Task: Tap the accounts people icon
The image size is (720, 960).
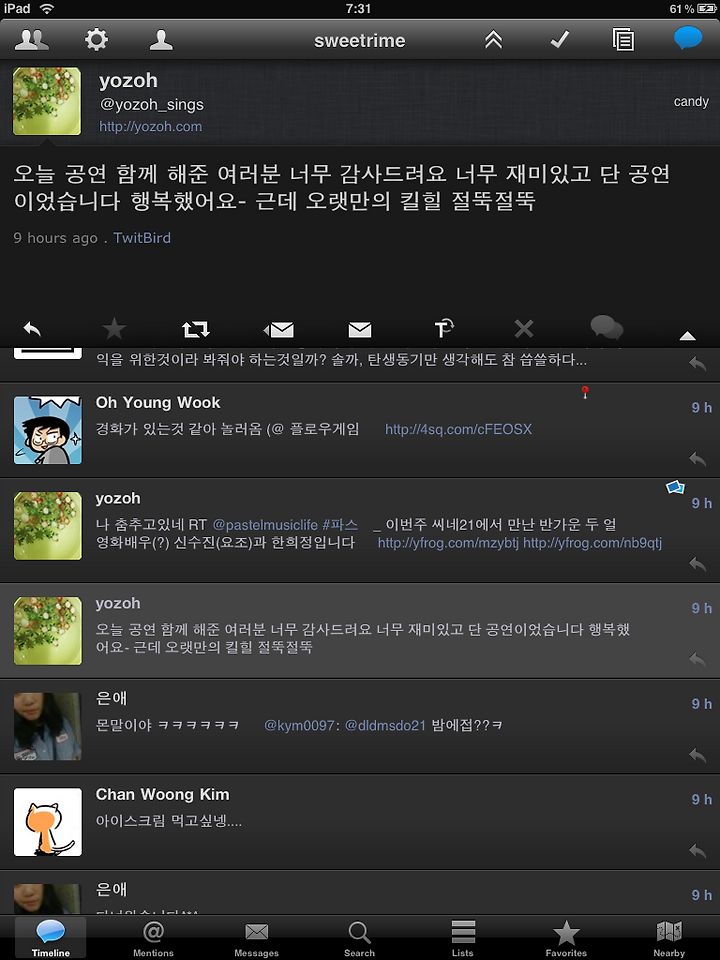Action: pyautogui.click(x=32, y=40)
